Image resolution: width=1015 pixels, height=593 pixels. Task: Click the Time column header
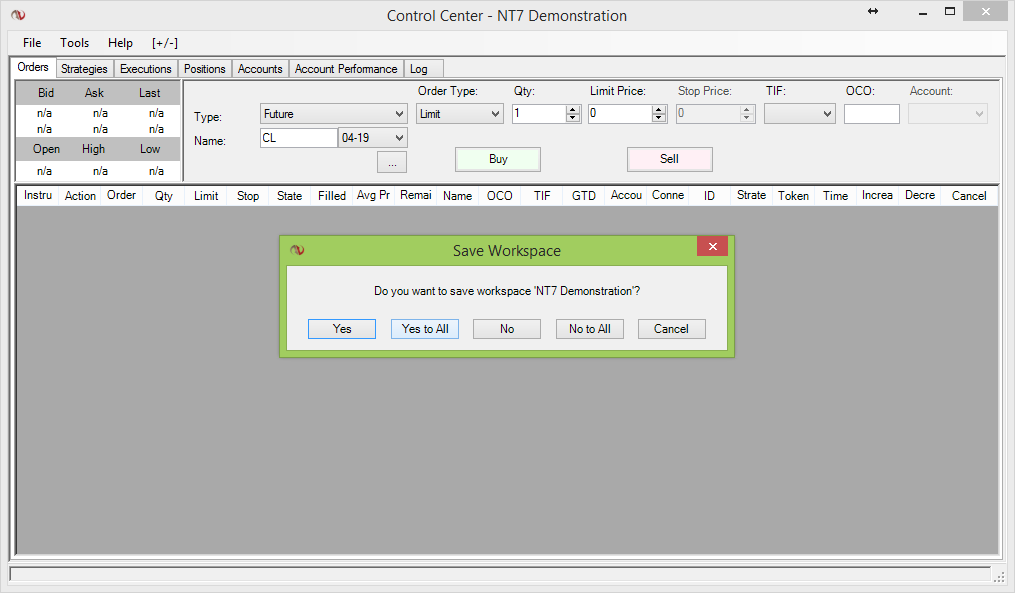(836, 196)
